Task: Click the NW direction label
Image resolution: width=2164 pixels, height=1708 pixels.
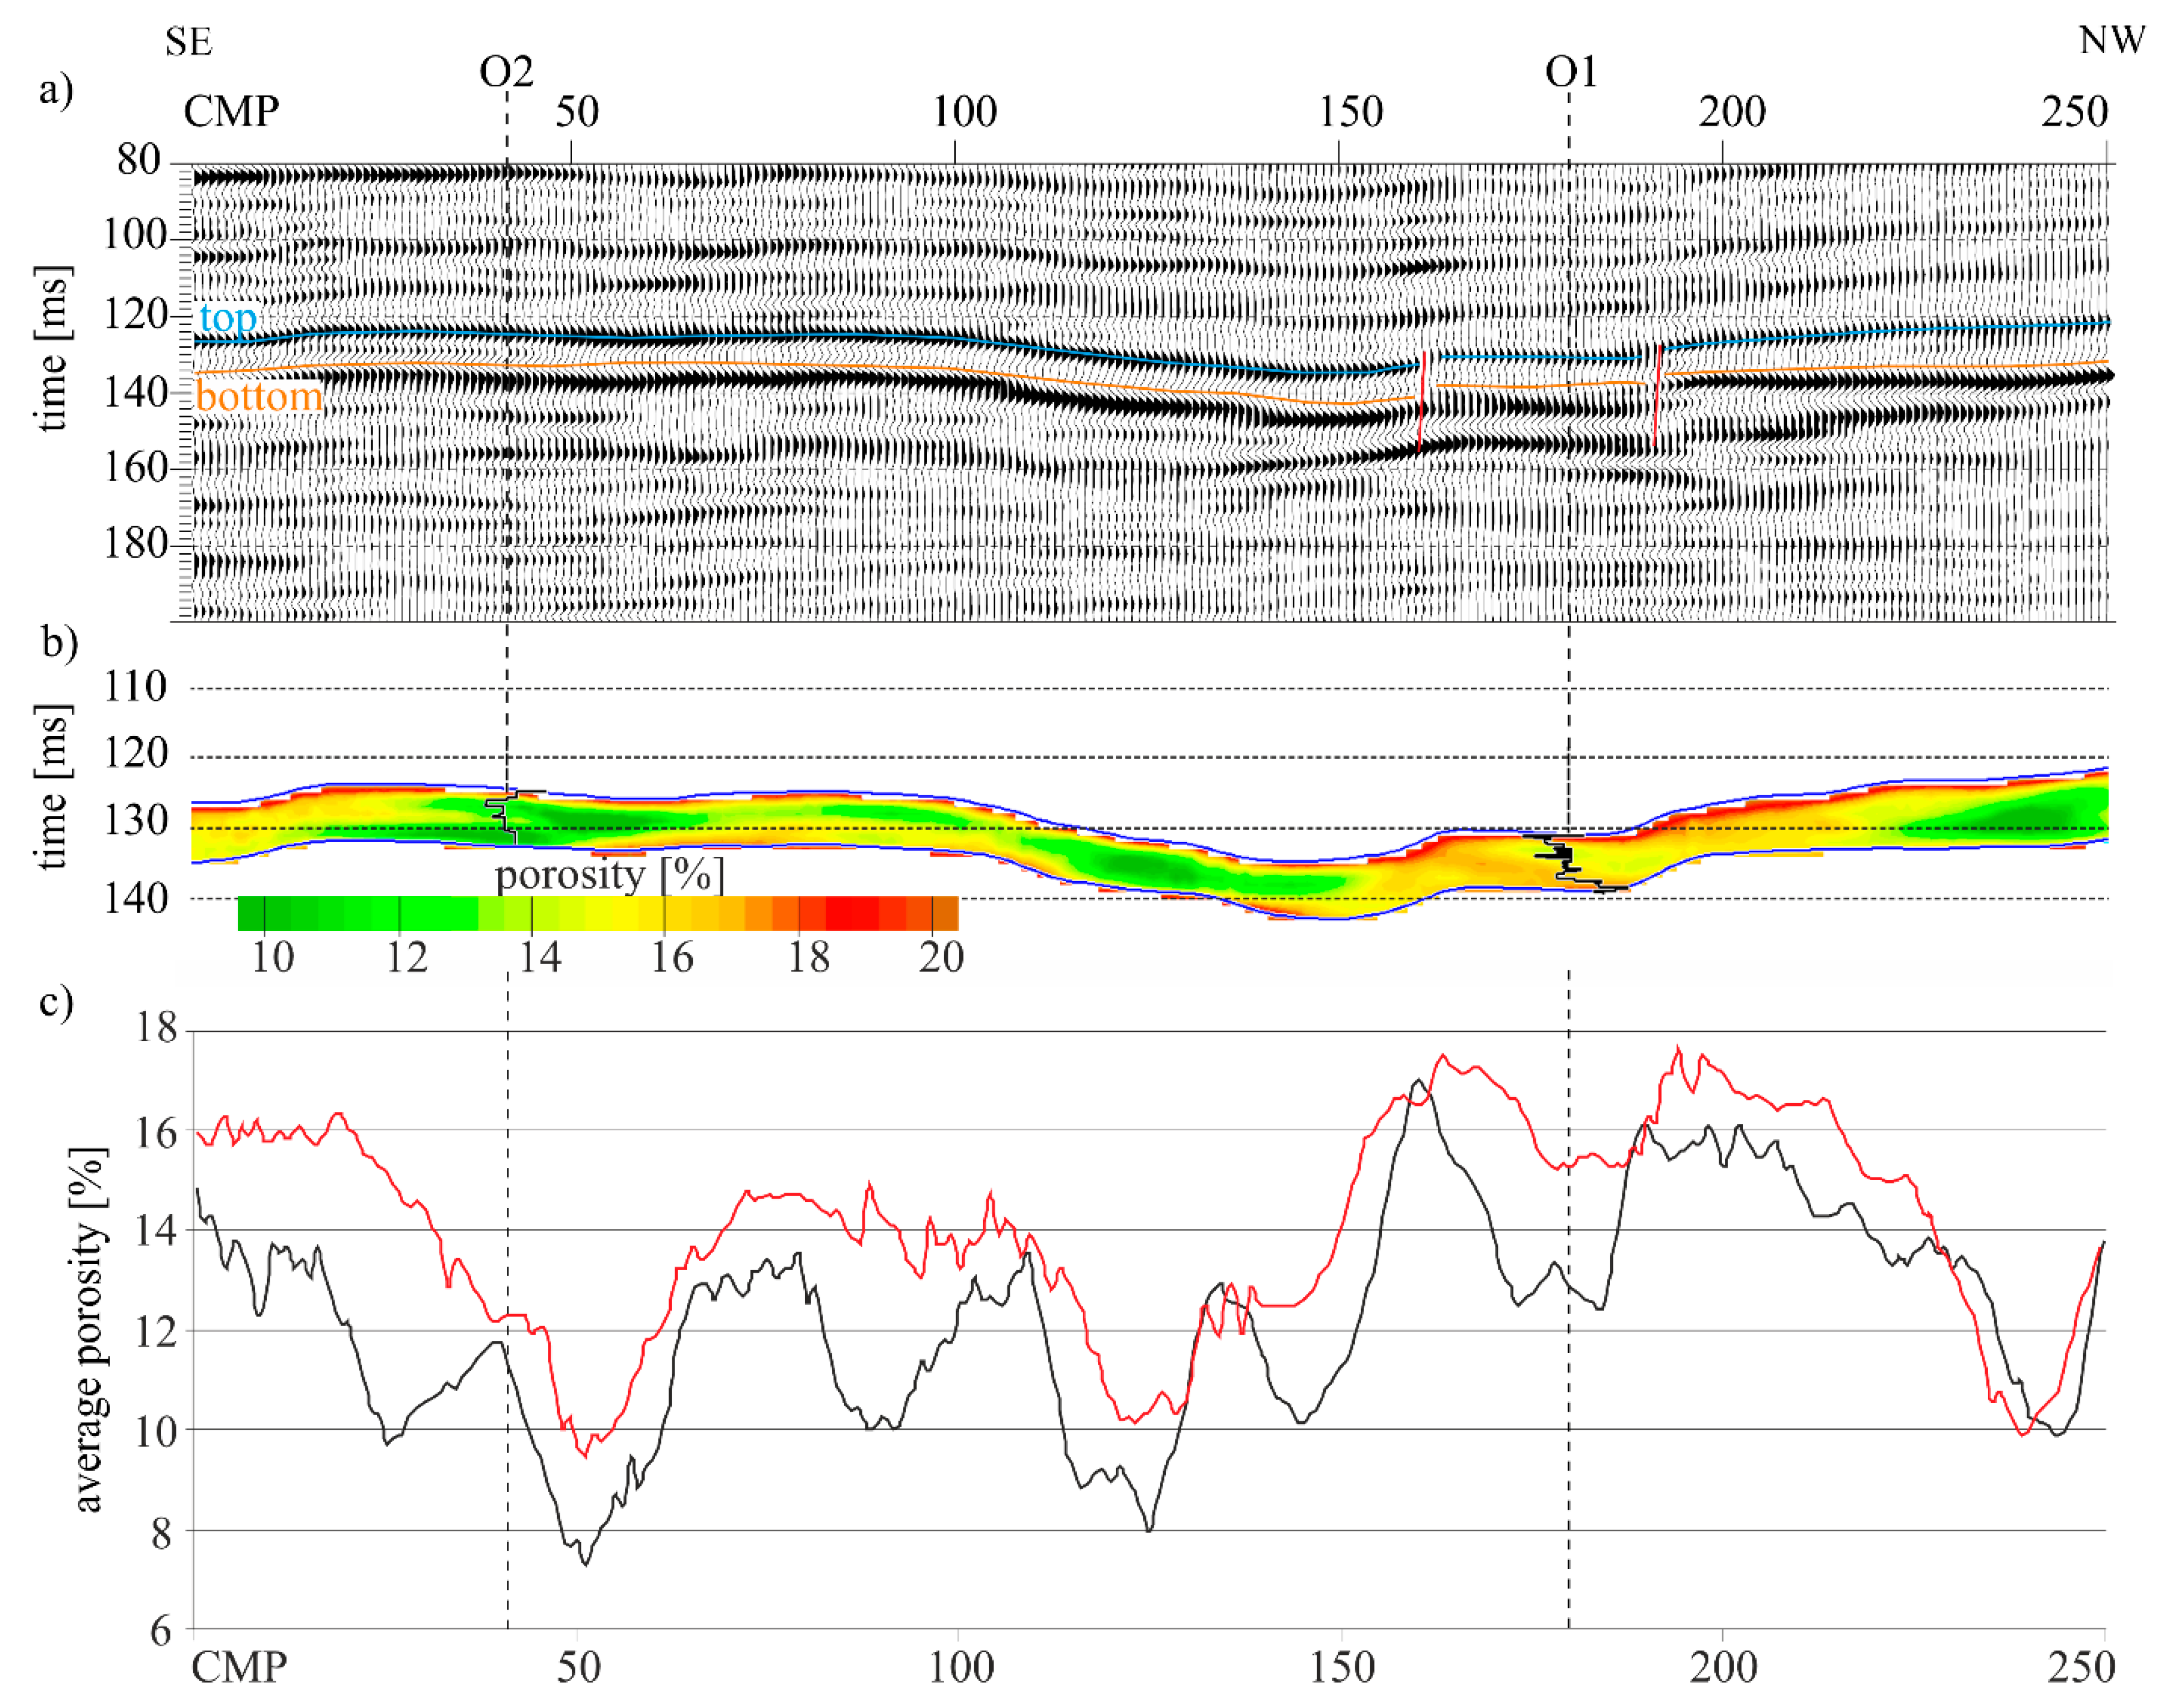Action: [x=2112, y=40]
